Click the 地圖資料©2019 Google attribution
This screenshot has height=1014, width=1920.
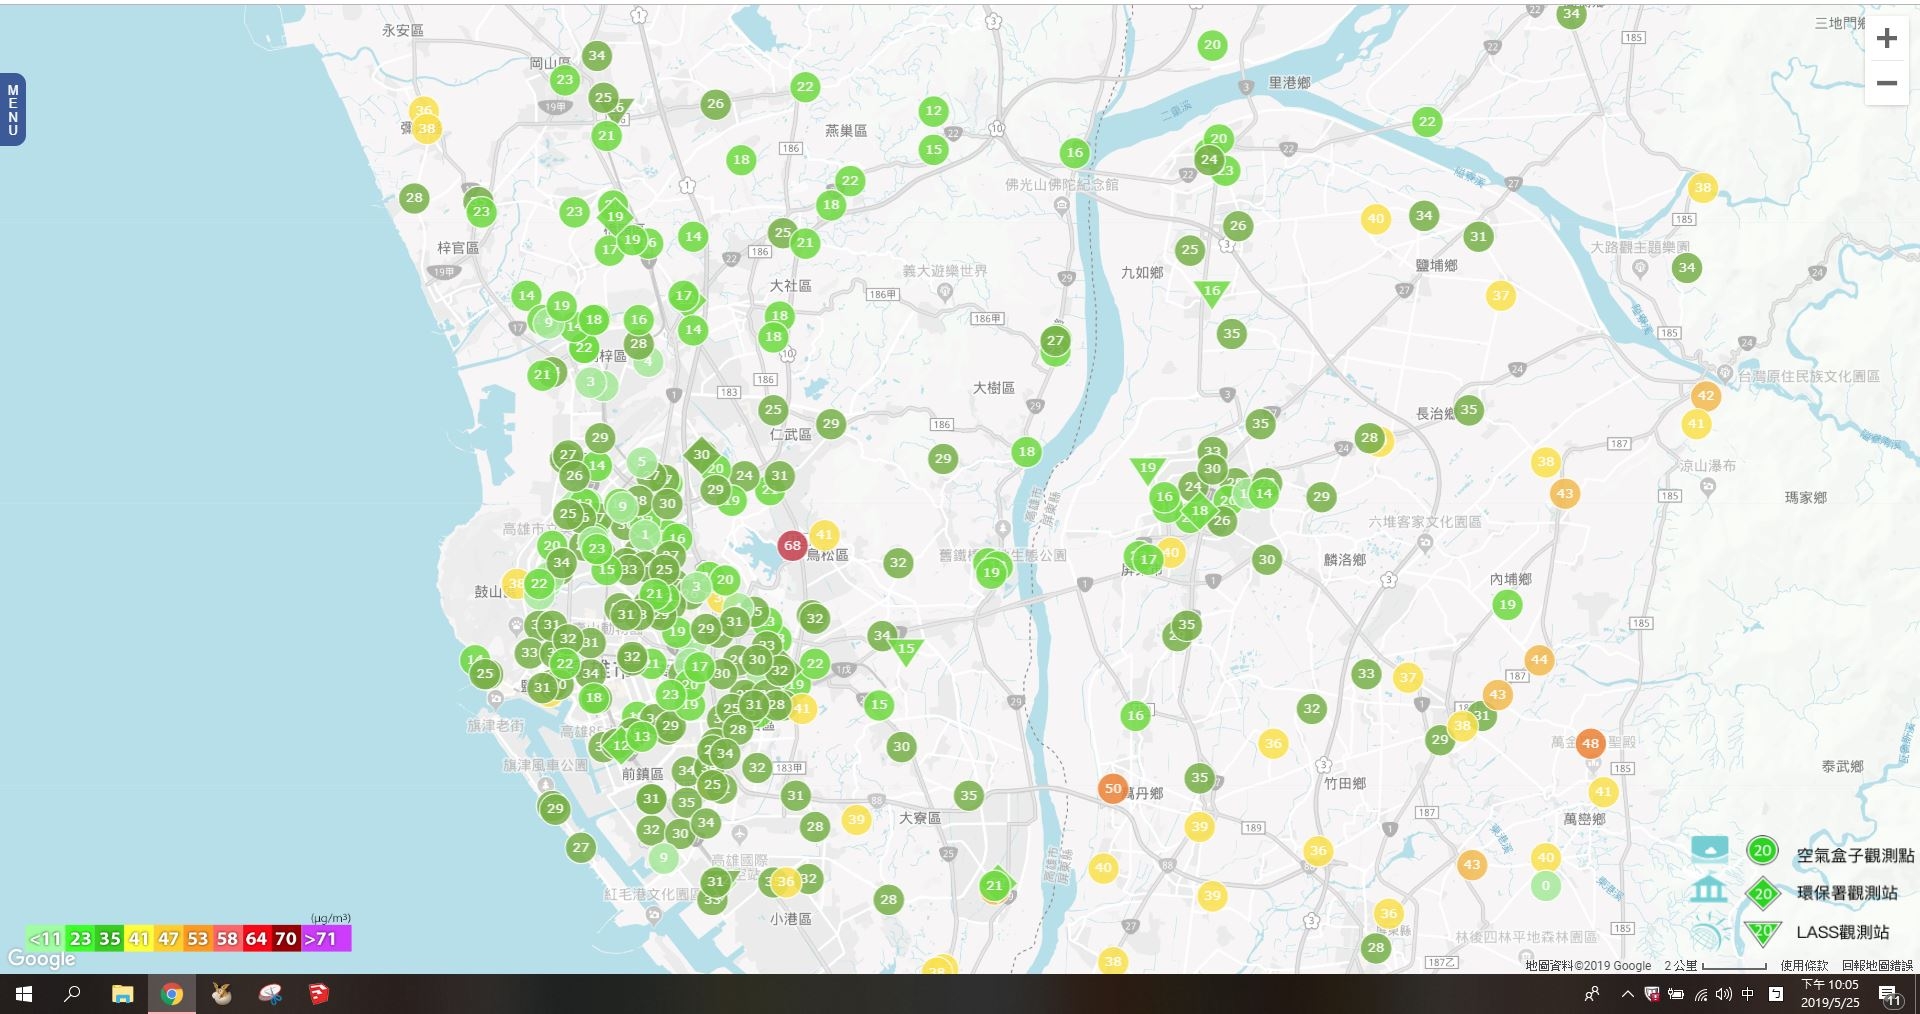coord(1588,966)
